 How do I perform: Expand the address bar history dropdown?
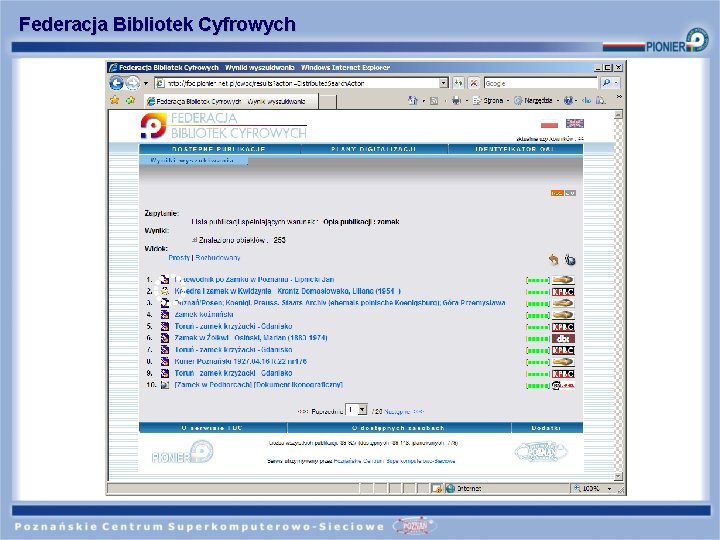pos(444,83)
